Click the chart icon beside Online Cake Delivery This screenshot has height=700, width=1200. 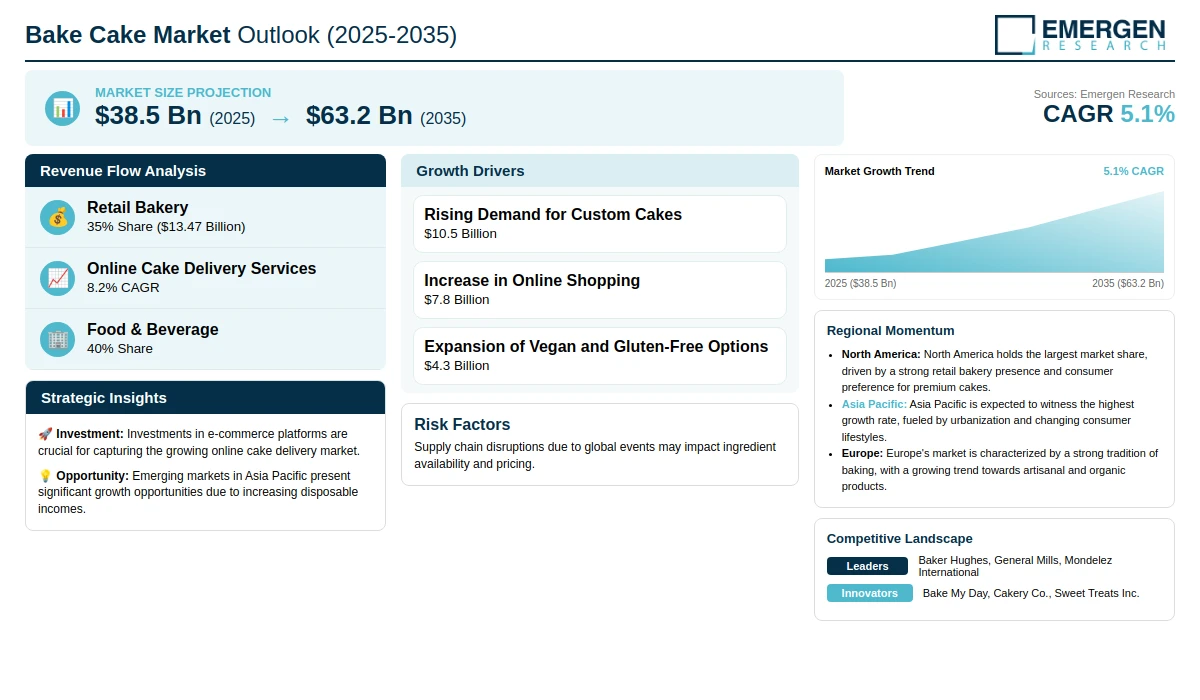(x=58, y=278)
